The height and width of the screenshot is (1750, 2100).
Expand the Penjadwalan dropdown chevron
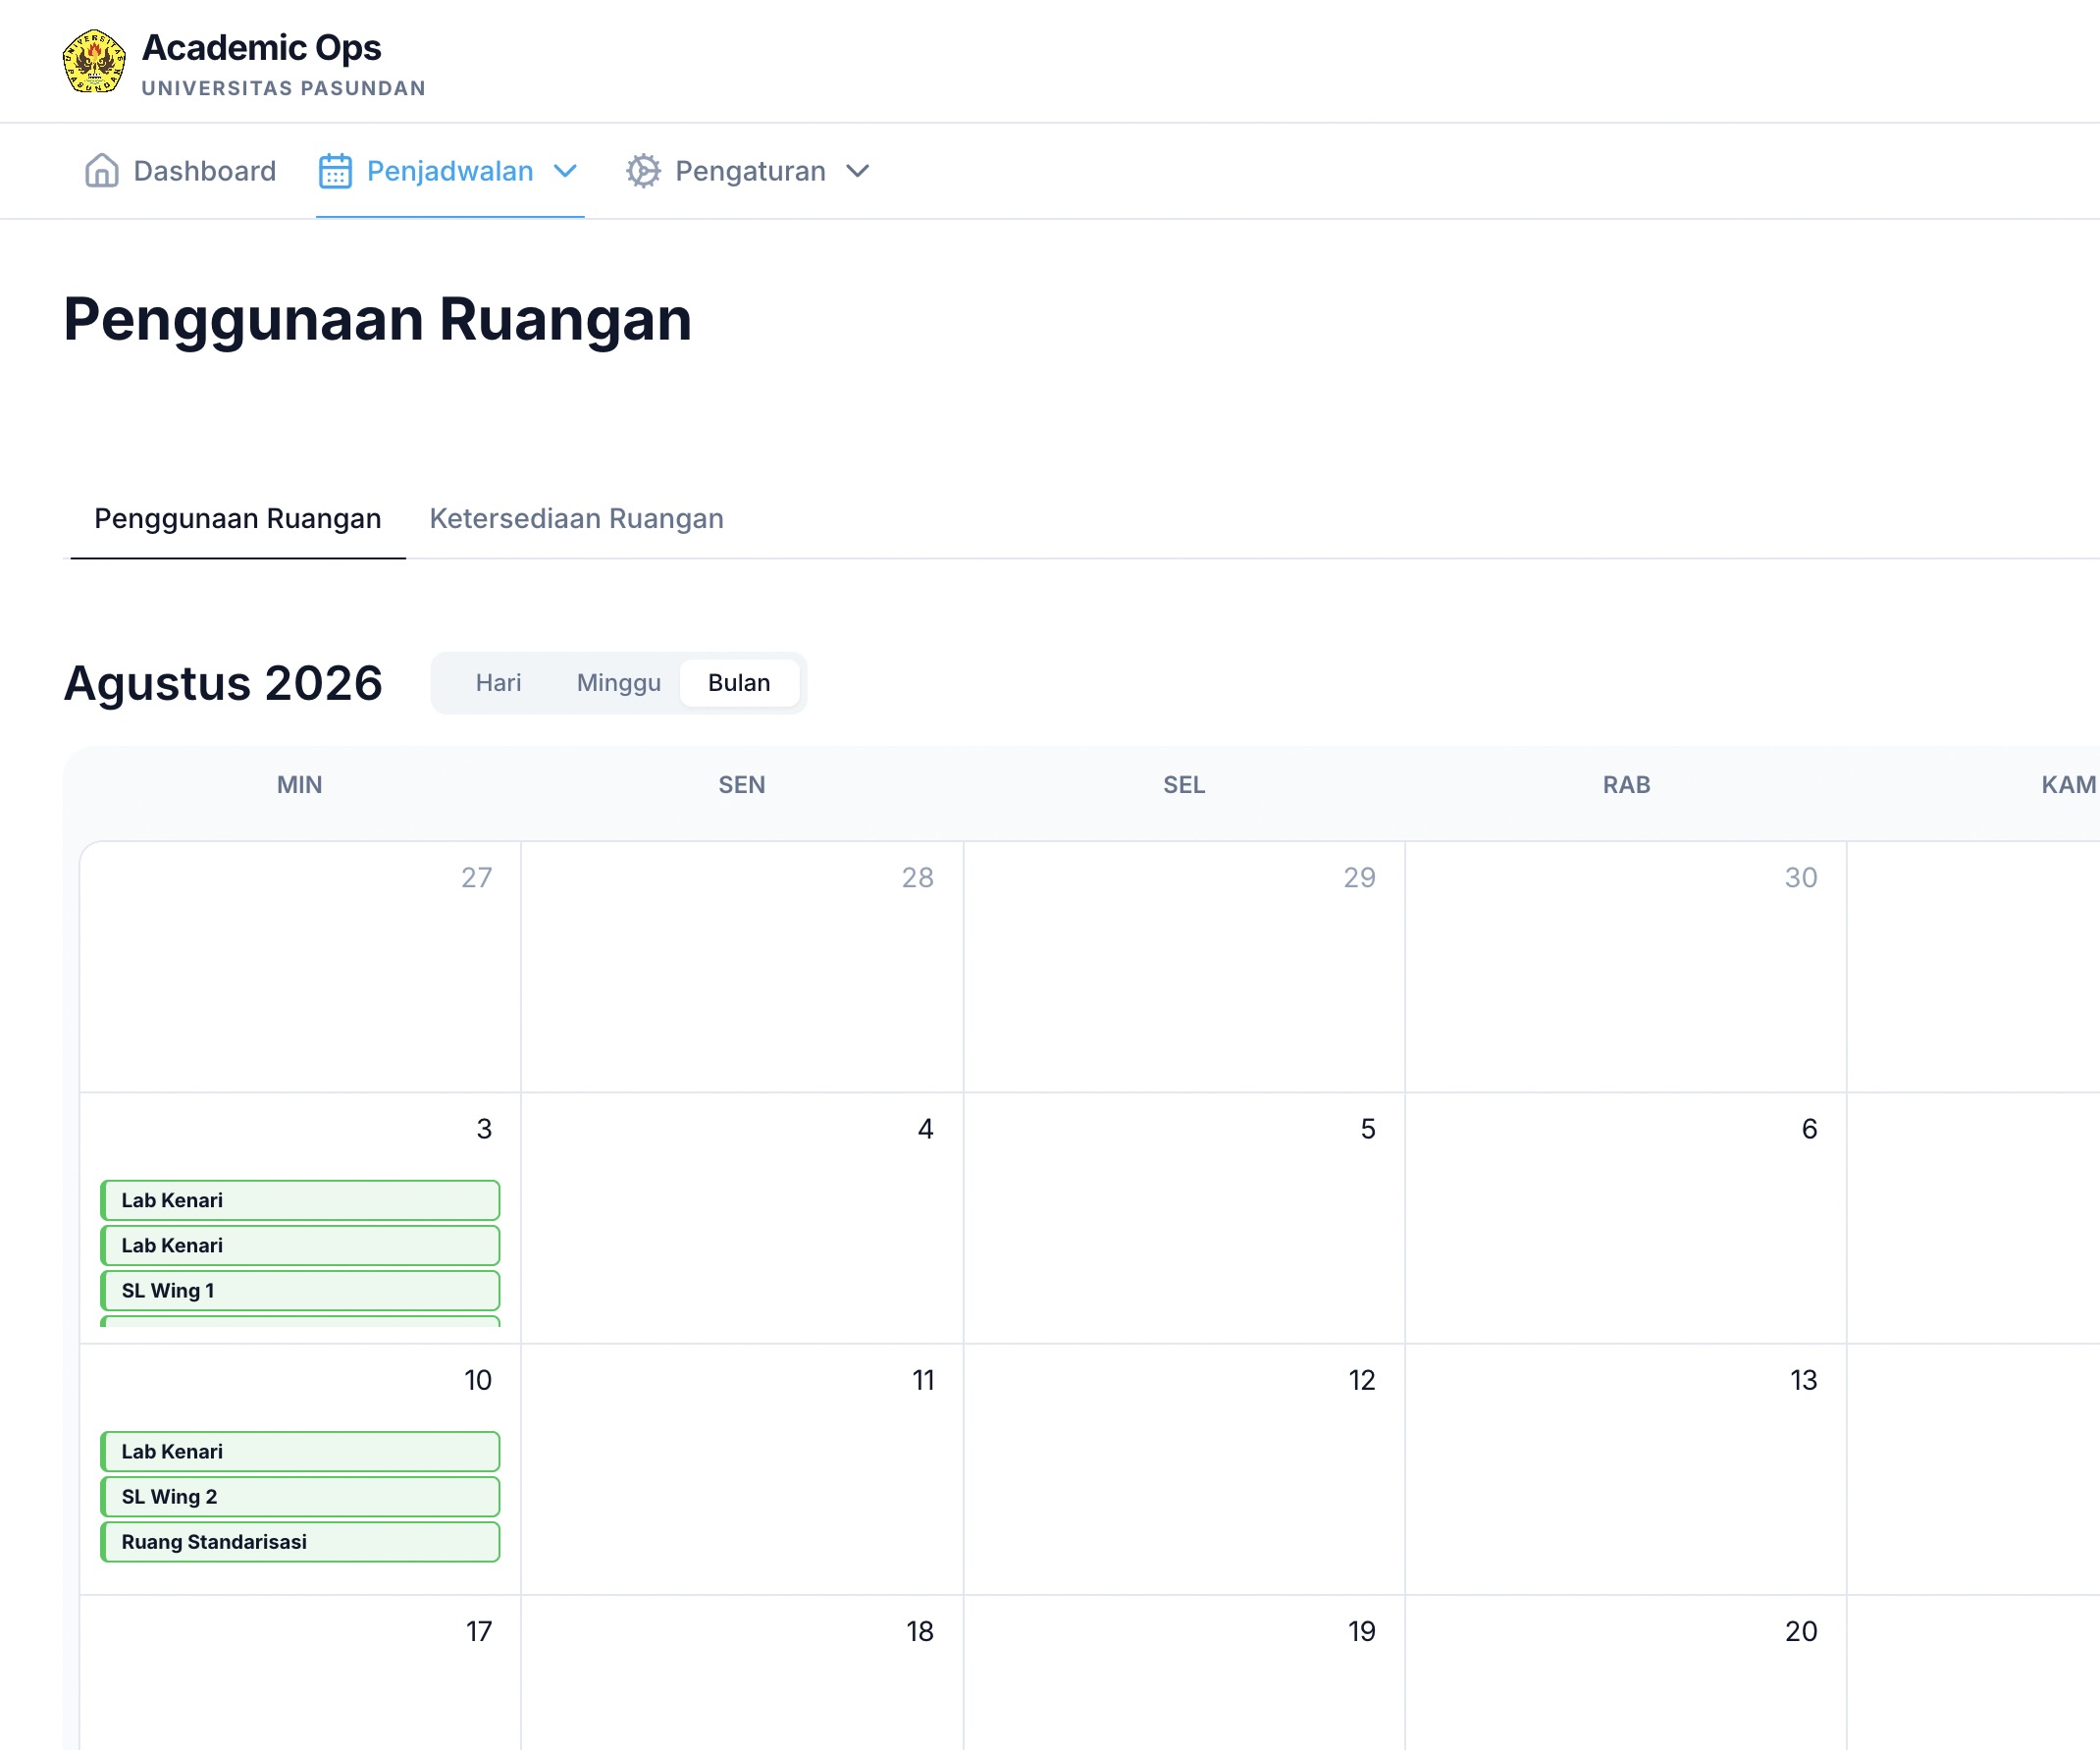(566, 171)
